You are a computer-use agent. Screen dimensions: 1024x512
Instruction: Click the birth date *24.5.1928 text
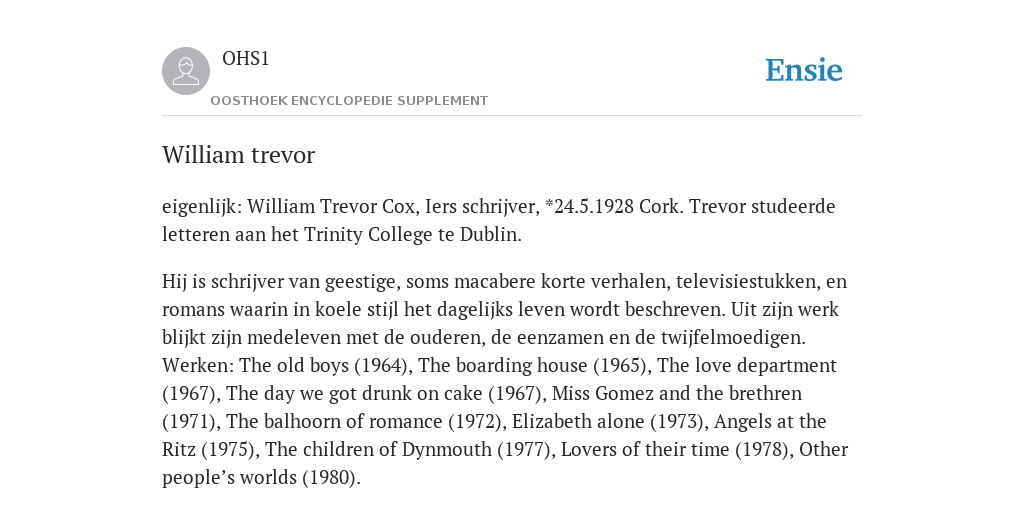pyautogui.click(x=589, y=206)
